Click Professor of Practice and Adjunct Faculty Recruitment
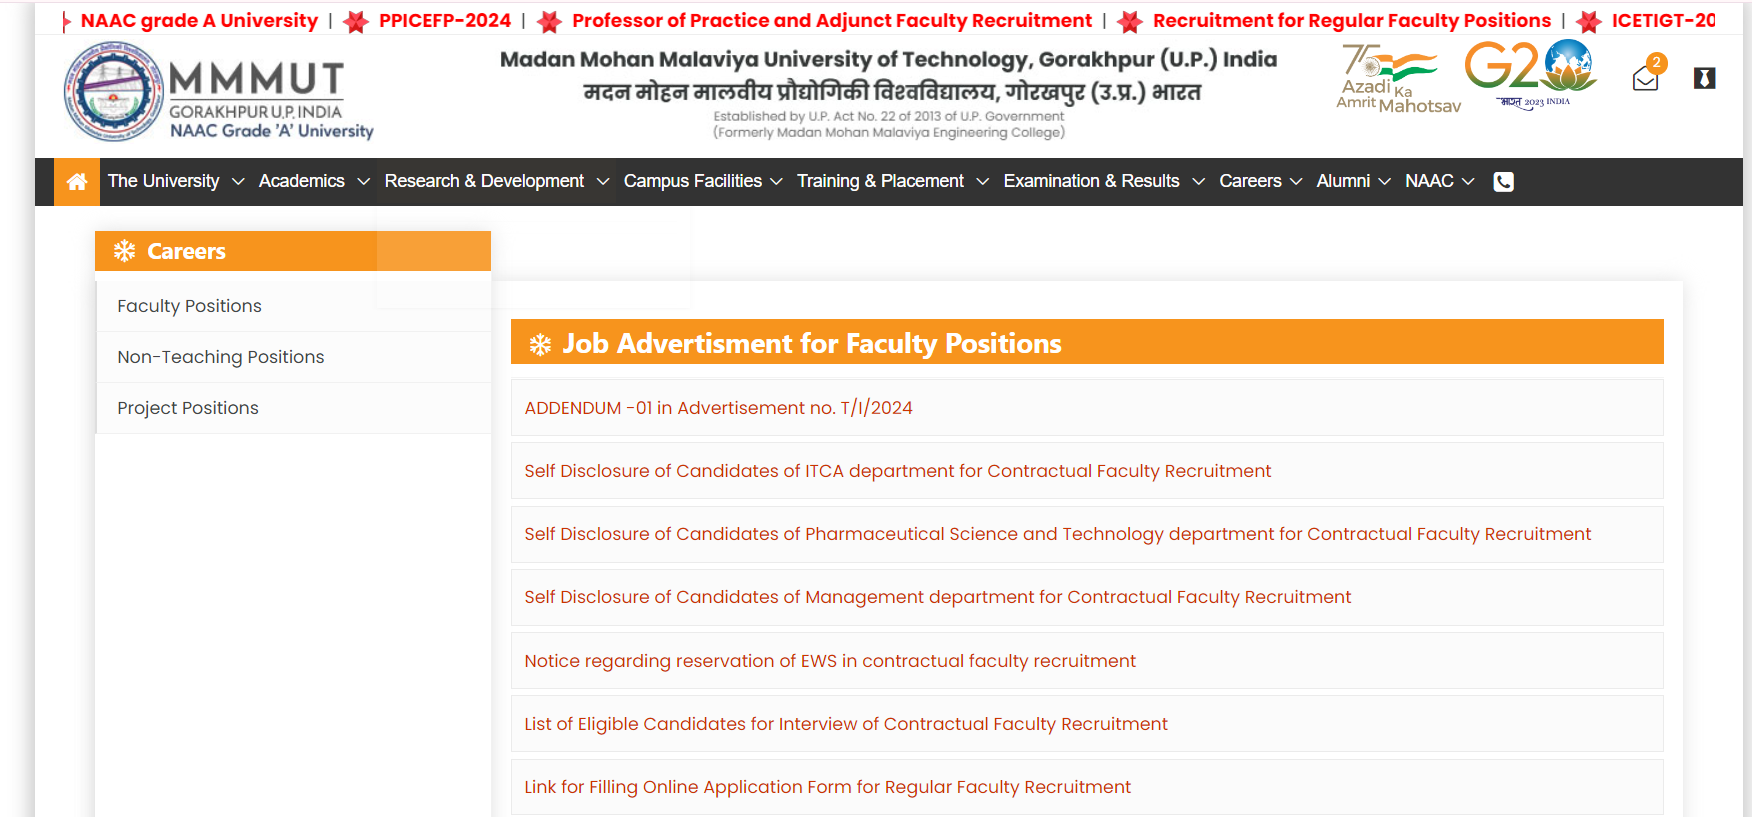Screen dimensions: 1752x817 832,21
